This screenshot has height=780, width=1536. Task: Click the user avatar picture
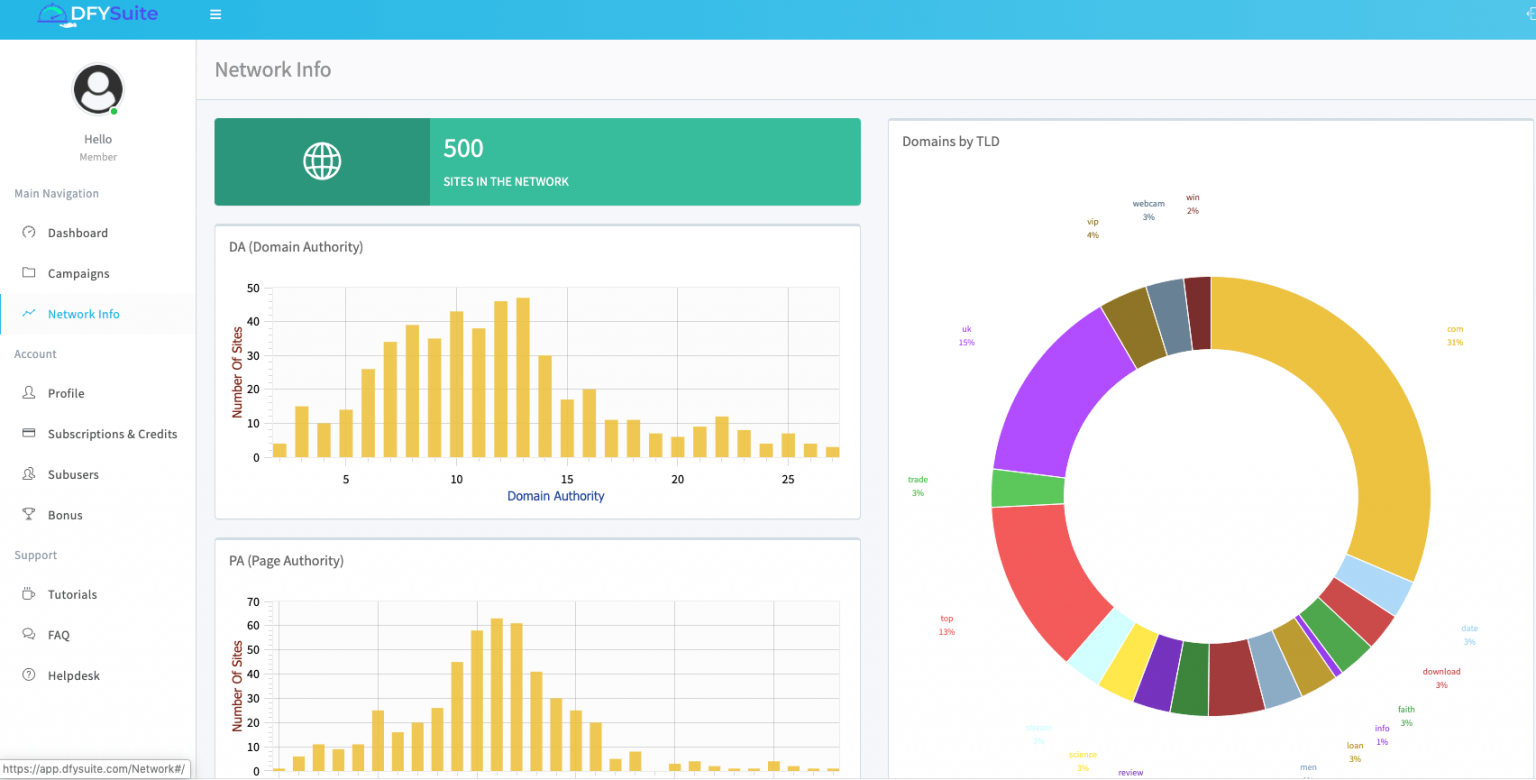[98, 90]
